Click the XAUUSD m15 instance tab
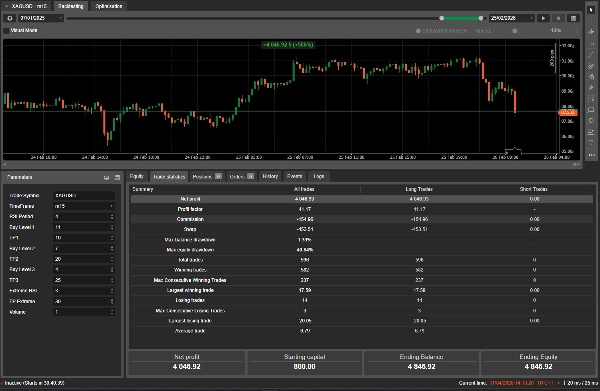 pos(26,6)
